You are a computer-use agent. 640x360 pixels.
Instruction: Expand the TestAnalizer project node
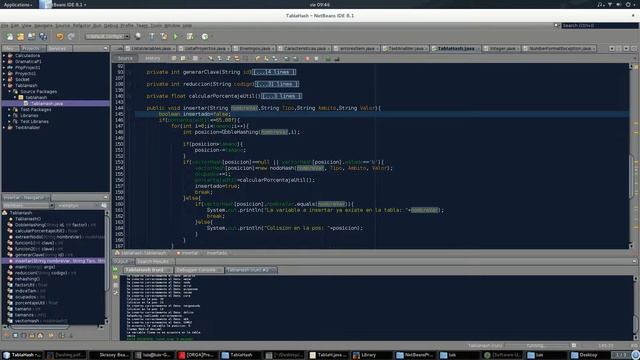click(x=4, y=127)
